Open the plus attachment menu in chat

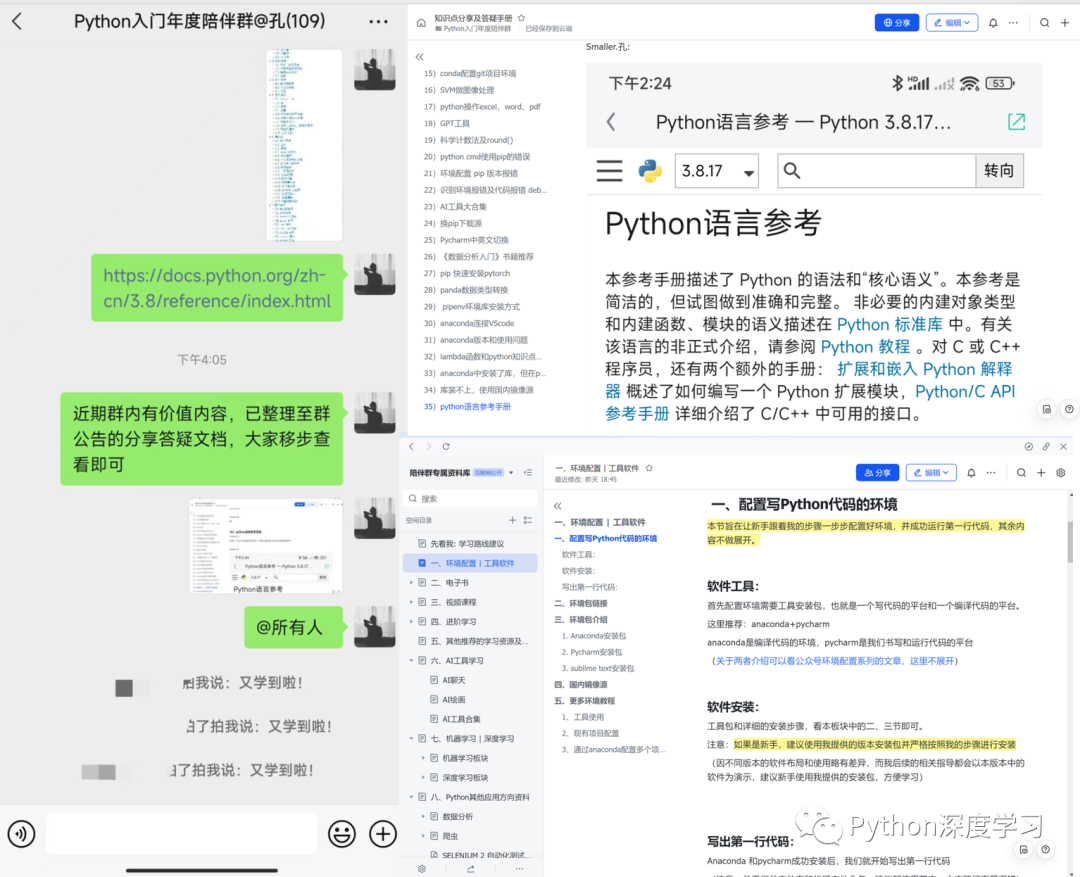point(383,834)
